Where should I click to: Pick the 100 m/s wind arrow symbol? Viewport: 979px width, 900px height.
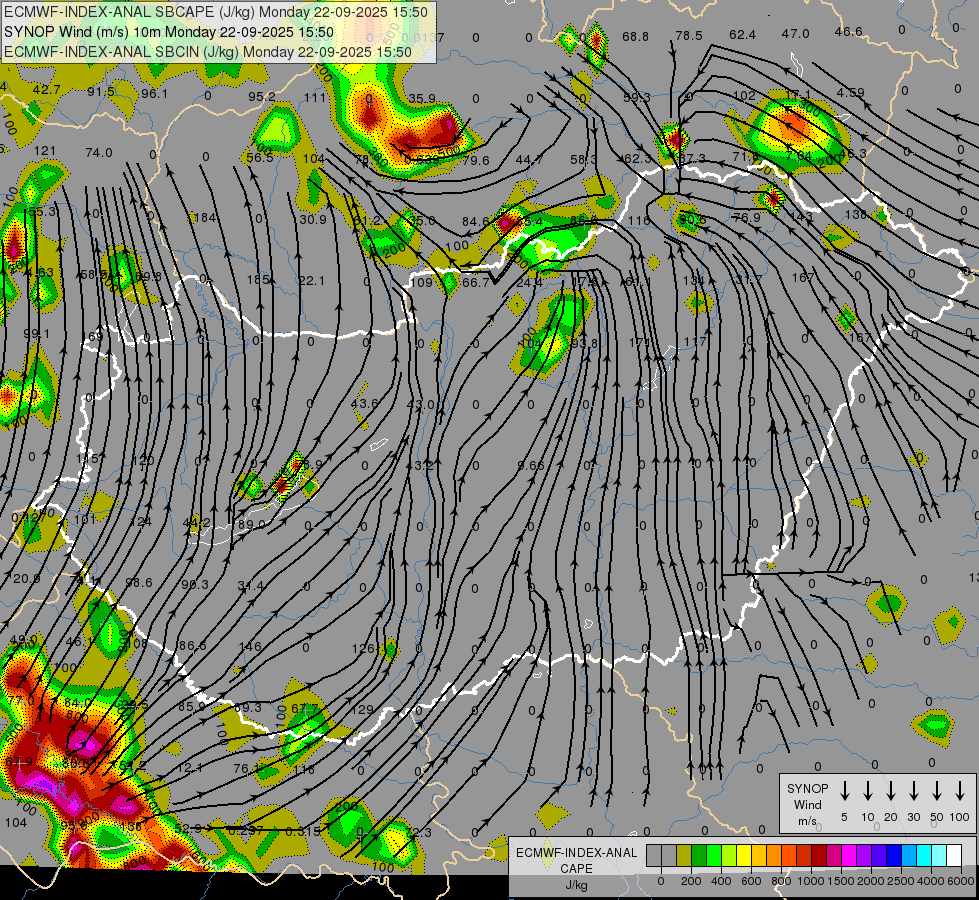[x=960, y=790]
